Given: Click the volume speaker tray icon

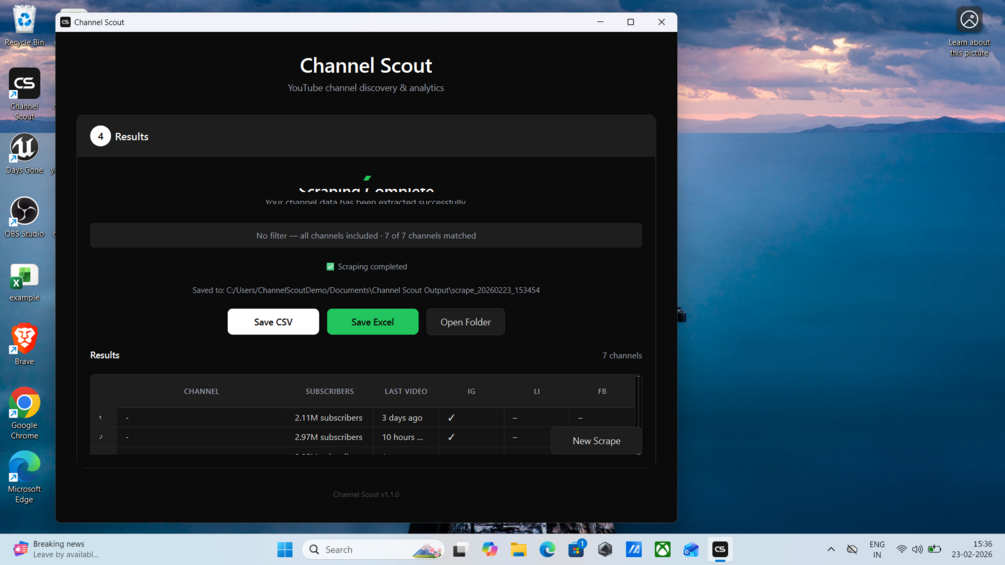Looking at the screenshot, I should (917, 550).
